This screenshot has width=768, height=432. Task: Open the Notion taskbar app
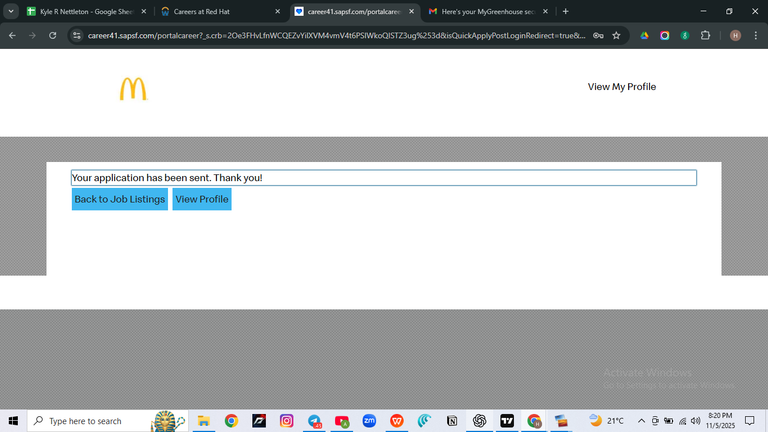(452, 421)
